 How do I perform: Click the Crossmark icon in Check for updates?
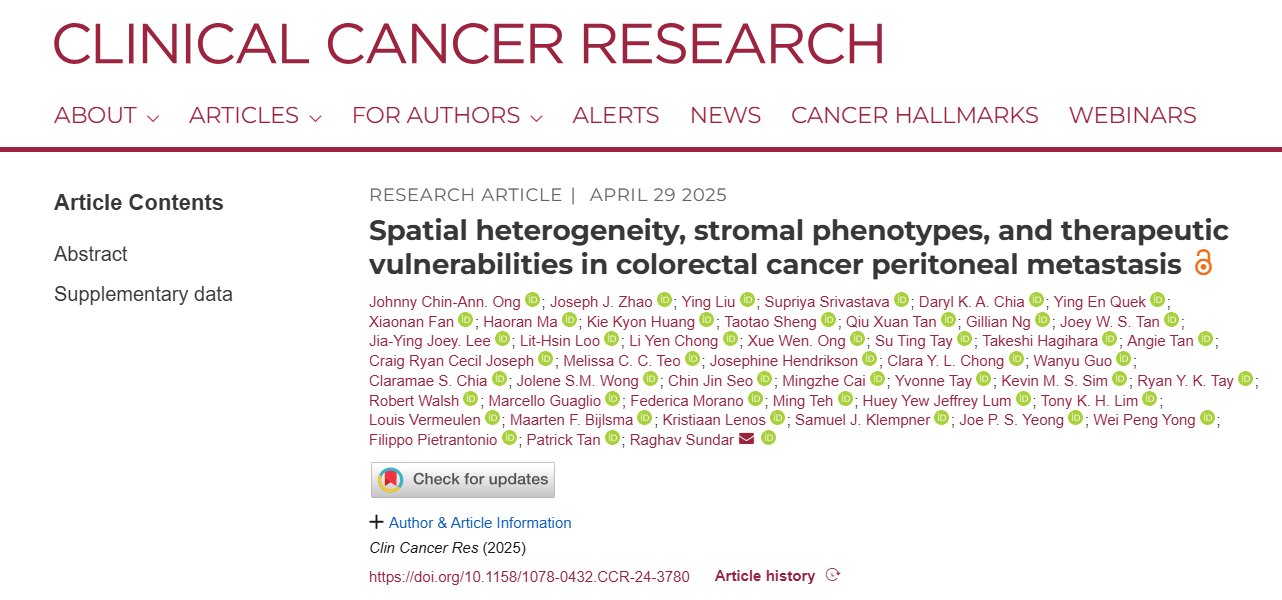tap(390, 480)
